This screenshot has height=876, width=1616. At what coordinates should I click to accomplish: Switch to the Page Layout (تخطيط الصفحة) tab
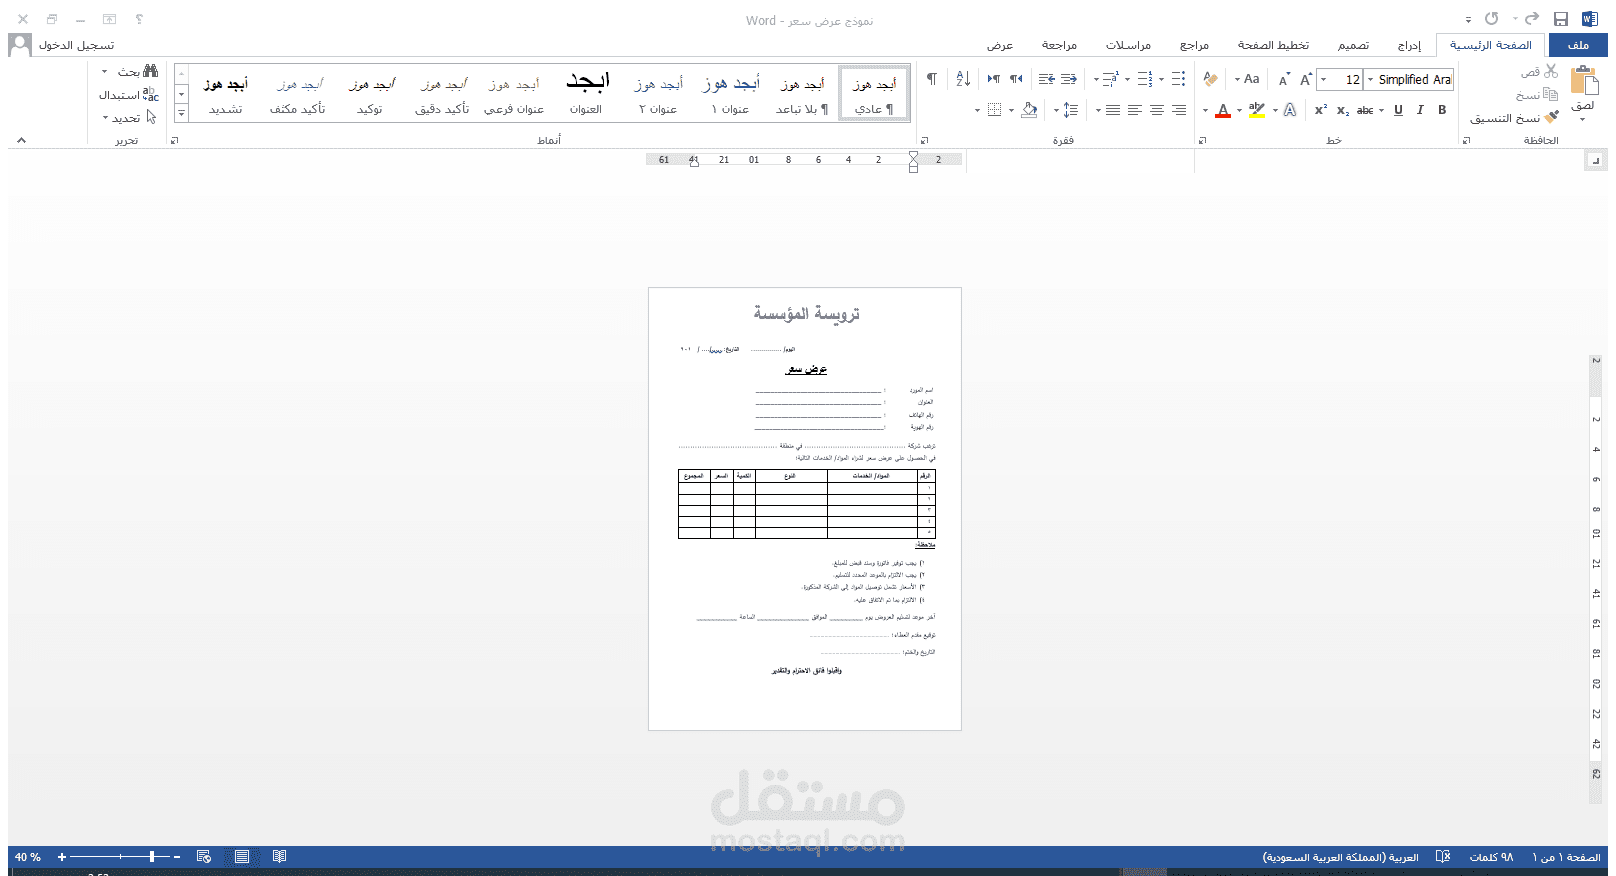click(x=1273, y=45)
